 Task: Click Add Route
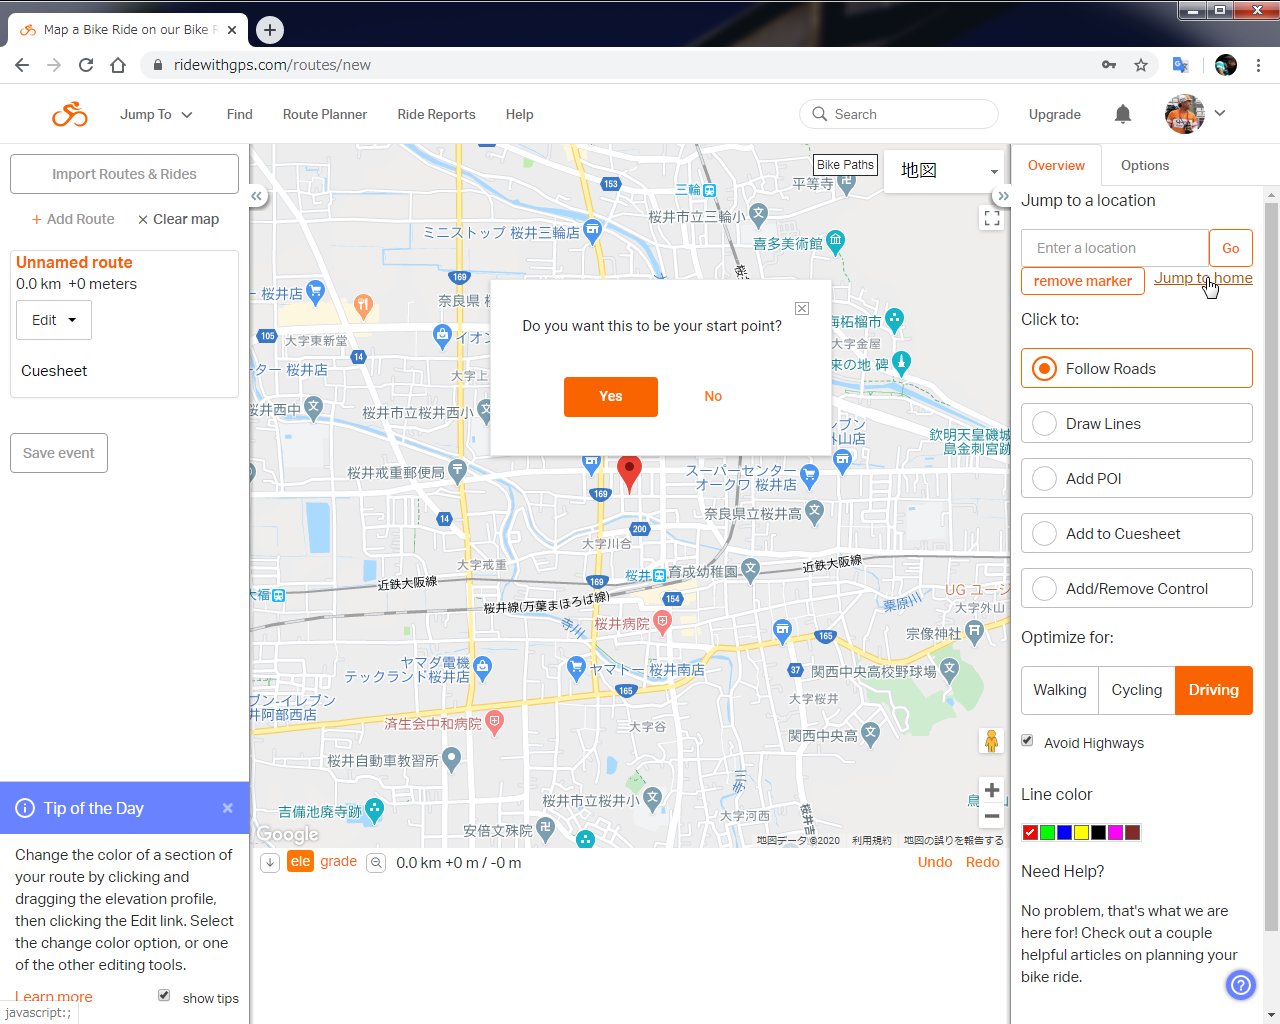pyautogui.click(x=72, y=219)
